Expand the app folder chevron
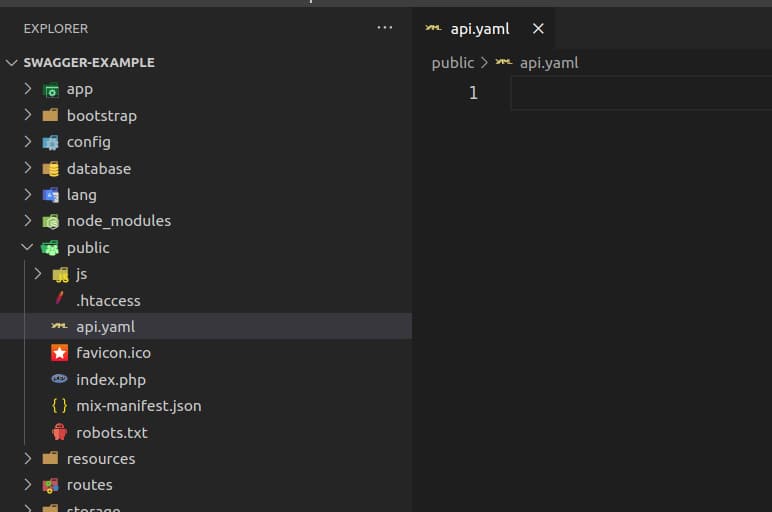This screenshot has width=772, height=512. tap(28, 89)
